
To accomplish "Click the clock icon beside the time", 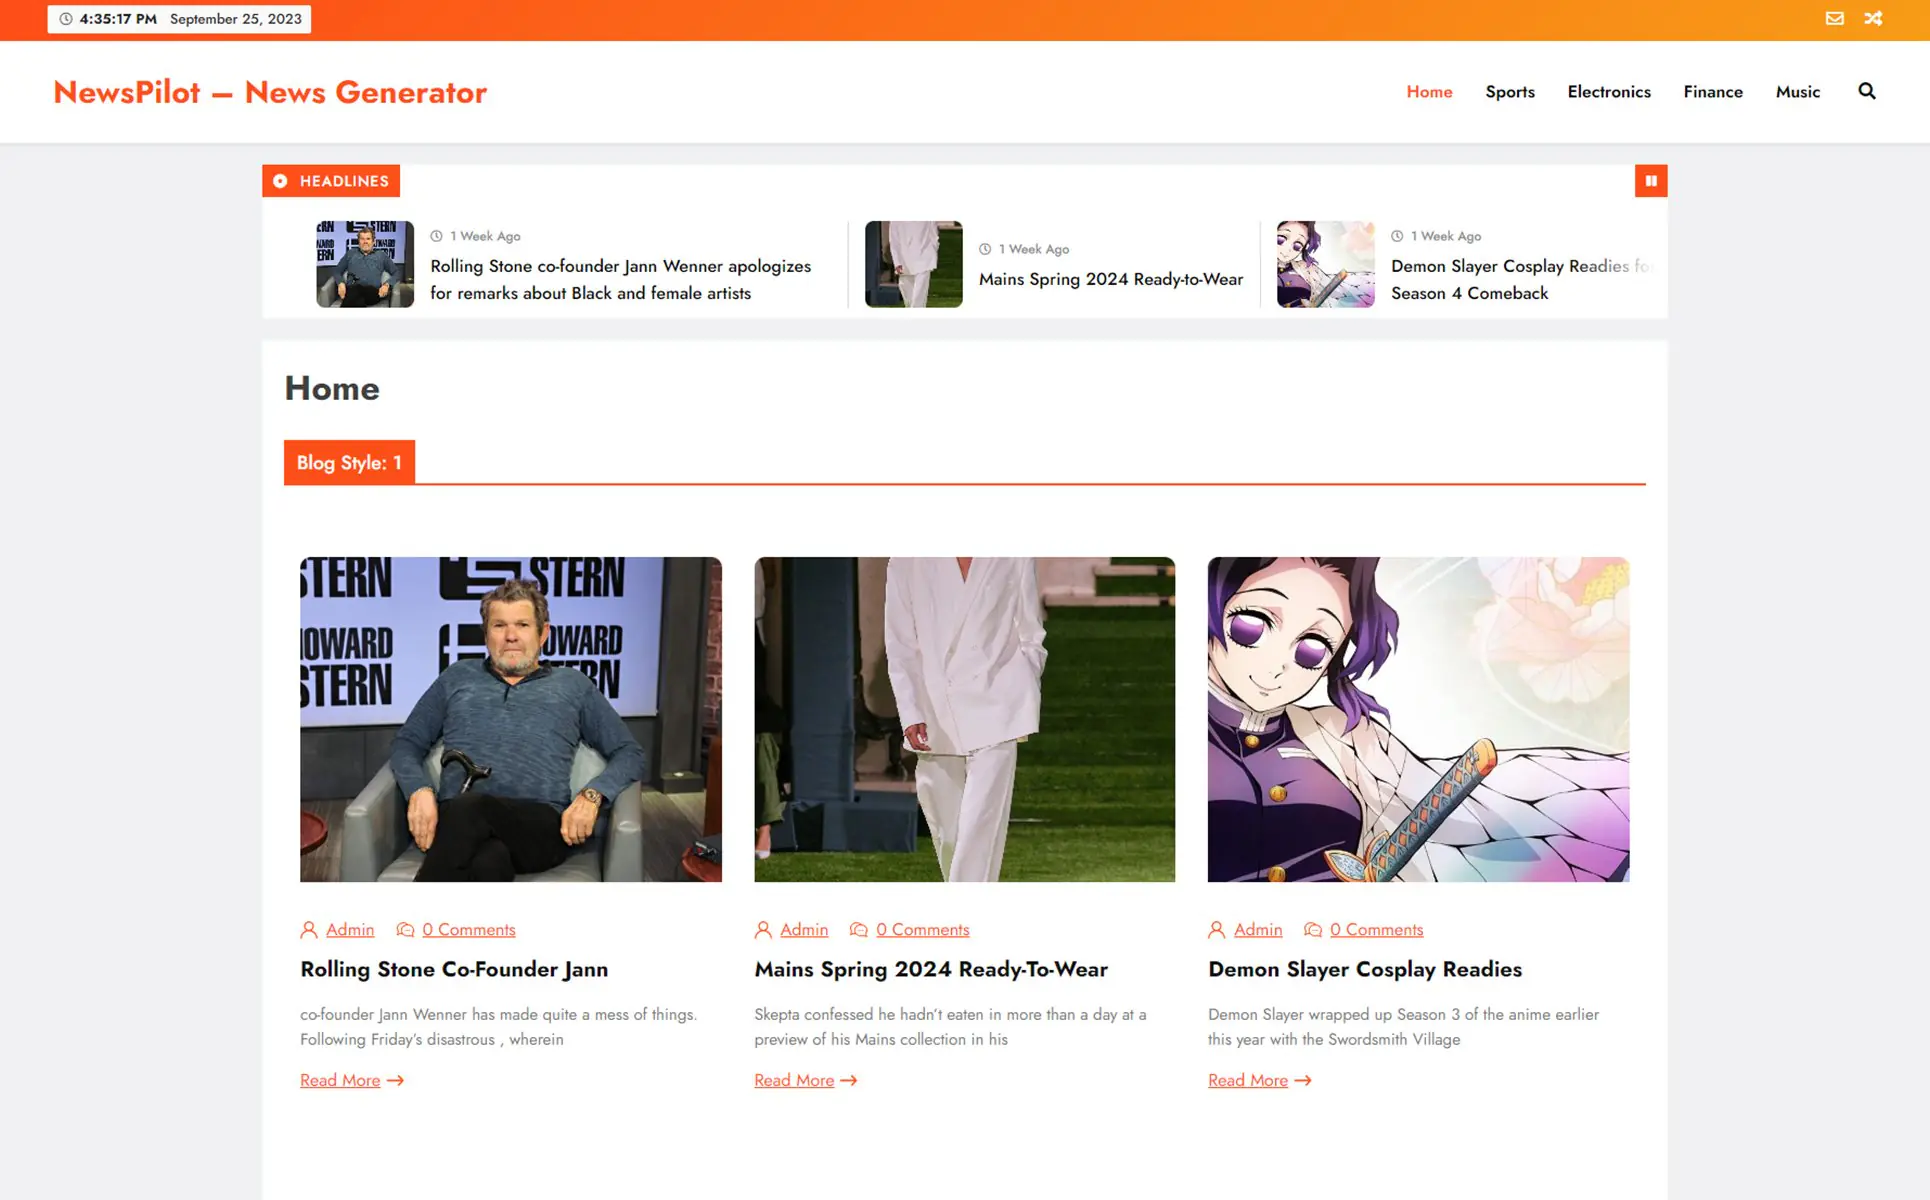I will [x=66, y=19].
